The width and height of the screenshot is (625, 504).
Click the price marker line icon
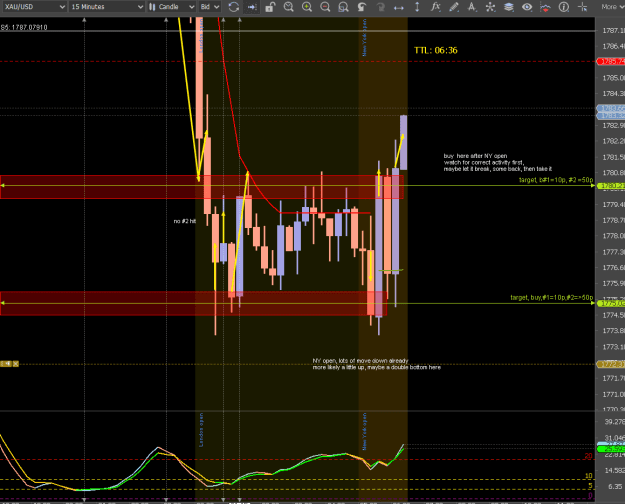545,7
